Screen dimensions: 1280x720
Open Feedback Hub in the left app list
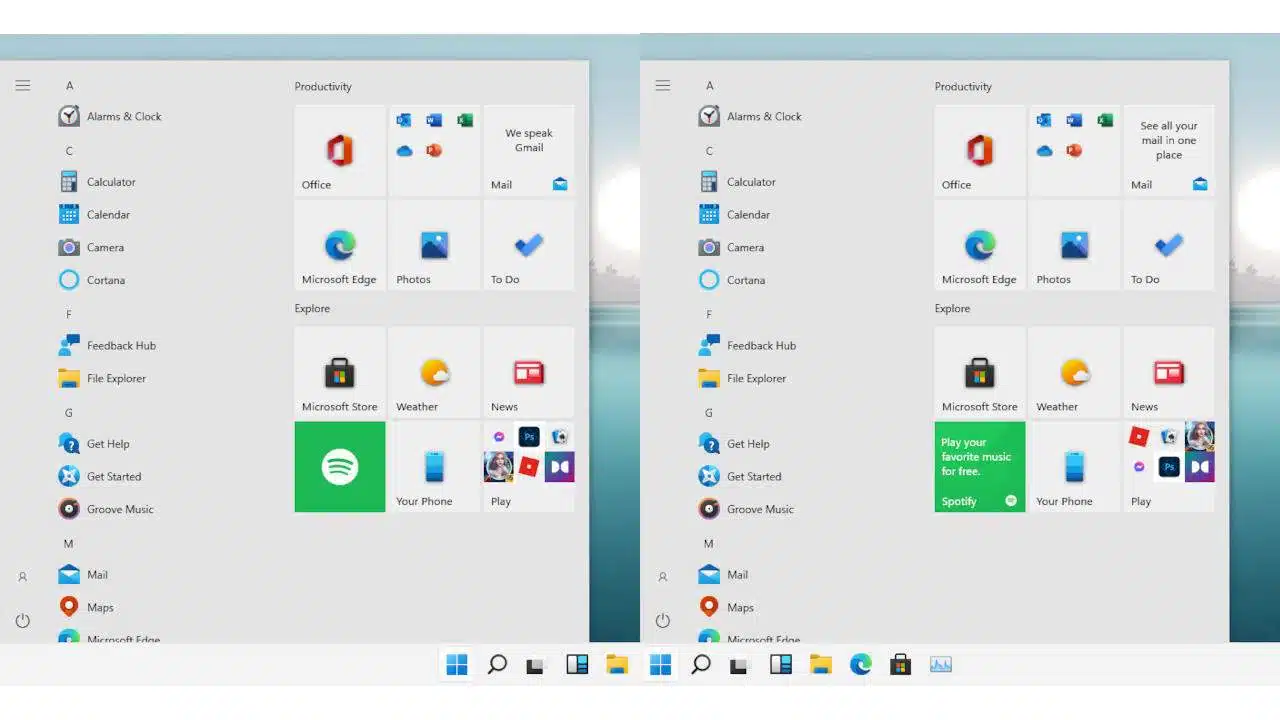(120, 346)
